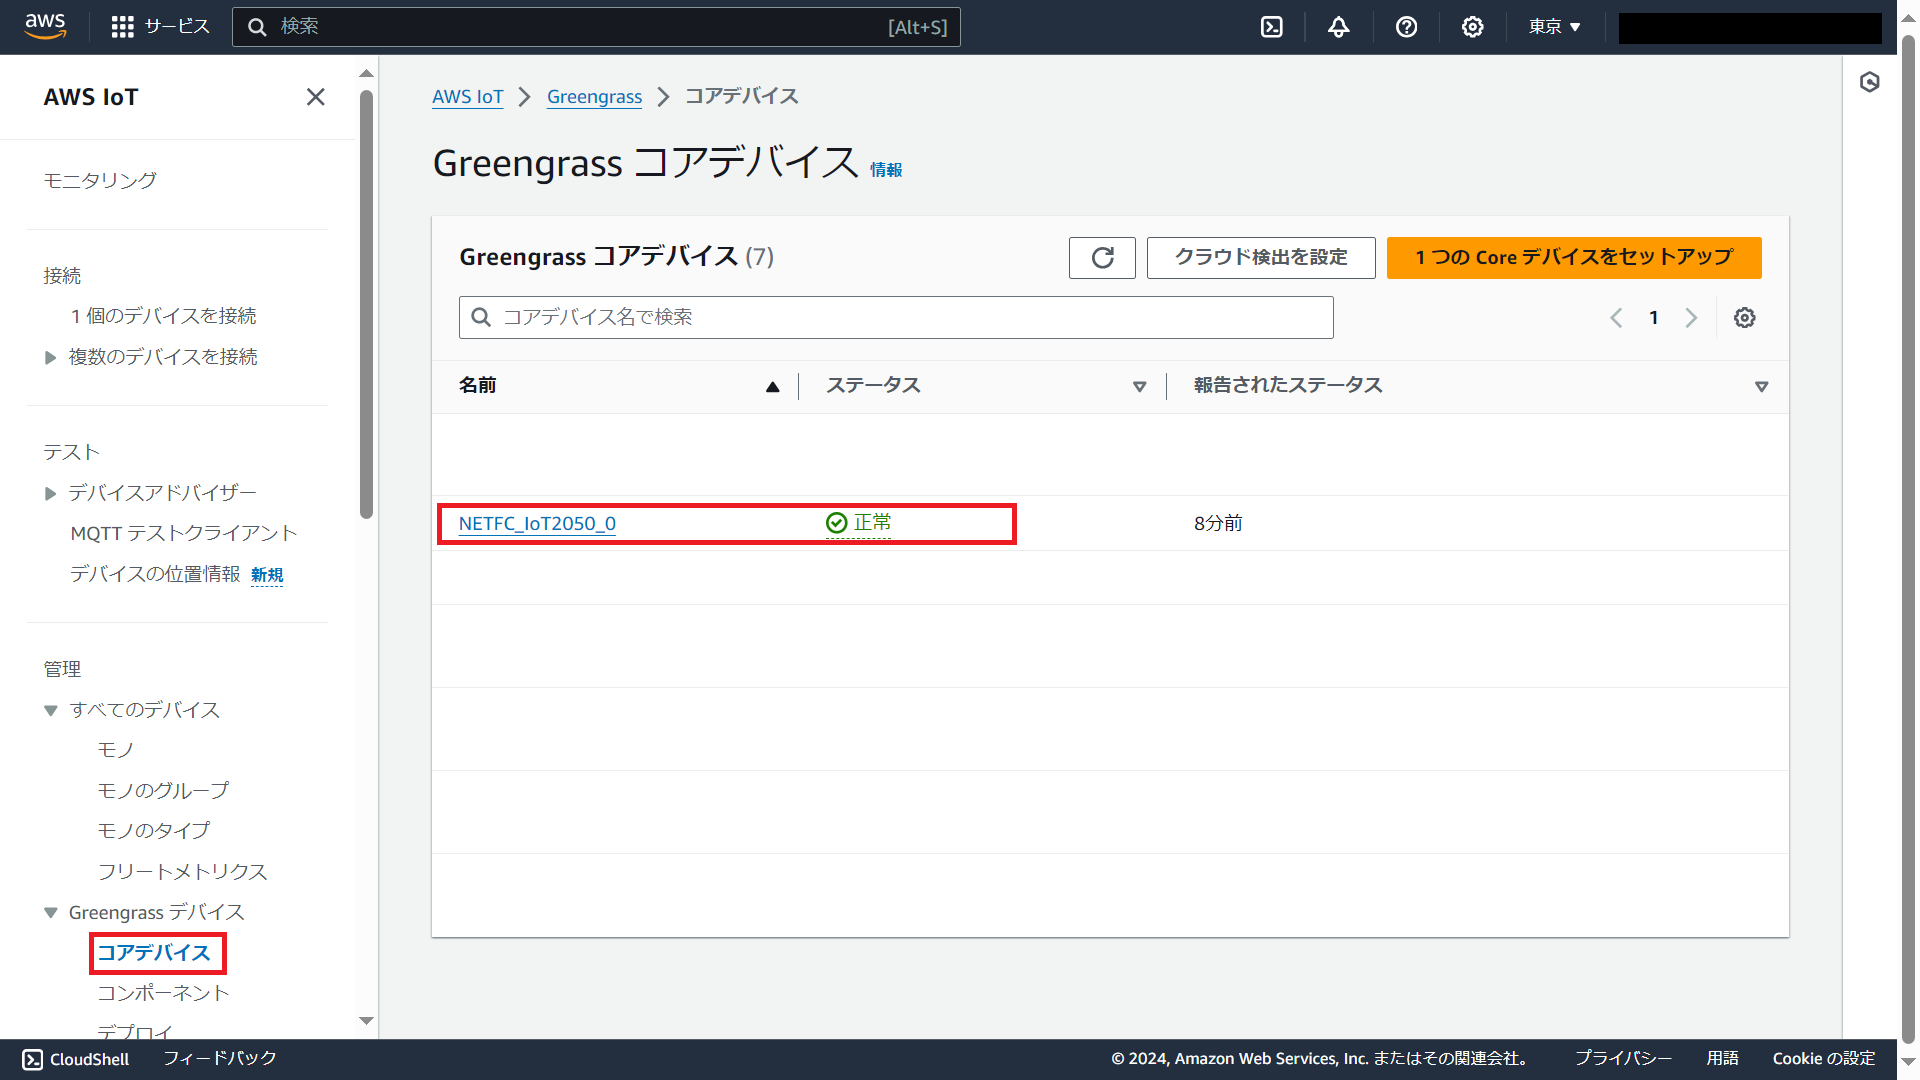Refresh the Greengrass core devices list
The height and width of the screenshot is (1080, 1920).
point(1101,257)
